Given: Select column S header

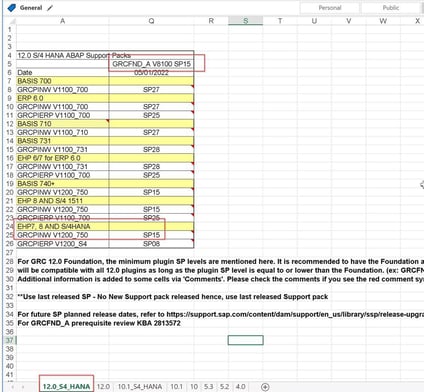Looking at the screenshot, I should 246,21.
